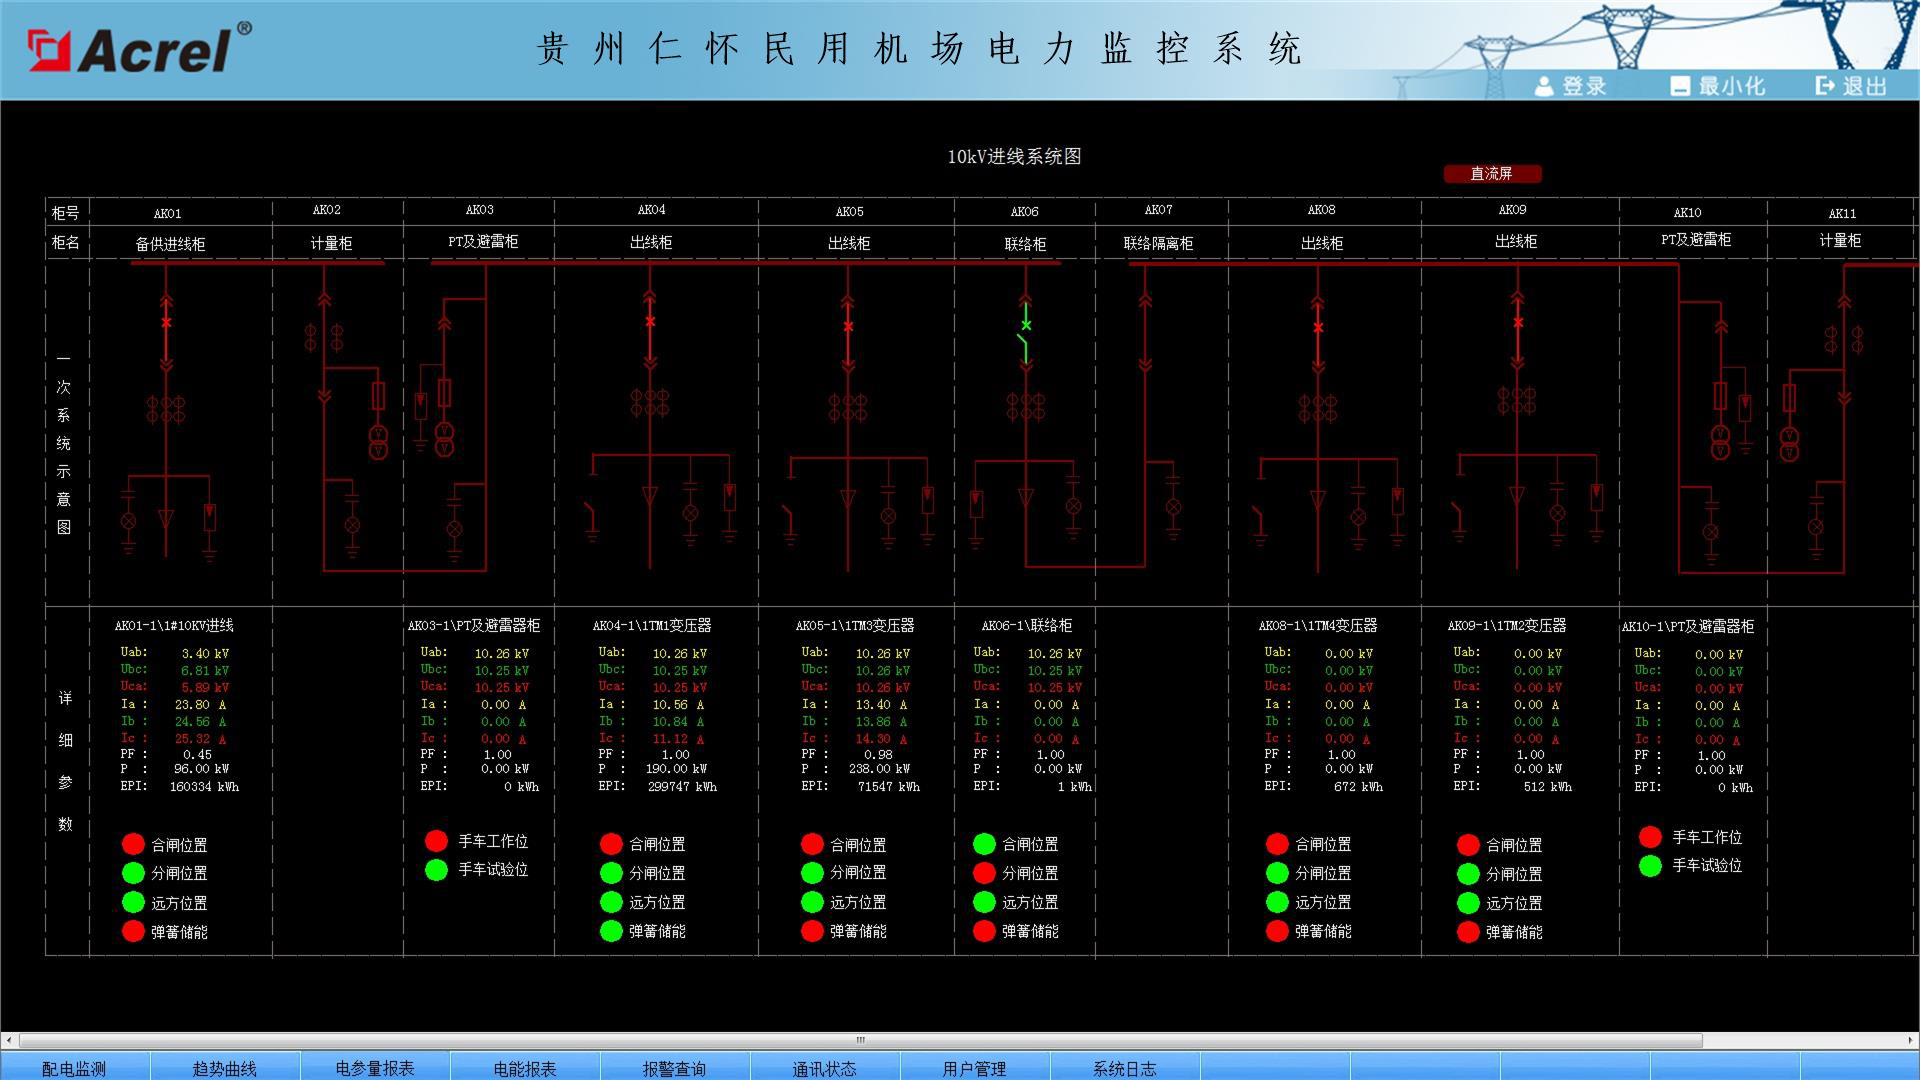Click the horizontal scrollbar thumb
The image size is (1920, 1080).
(x=861, y=1040)
